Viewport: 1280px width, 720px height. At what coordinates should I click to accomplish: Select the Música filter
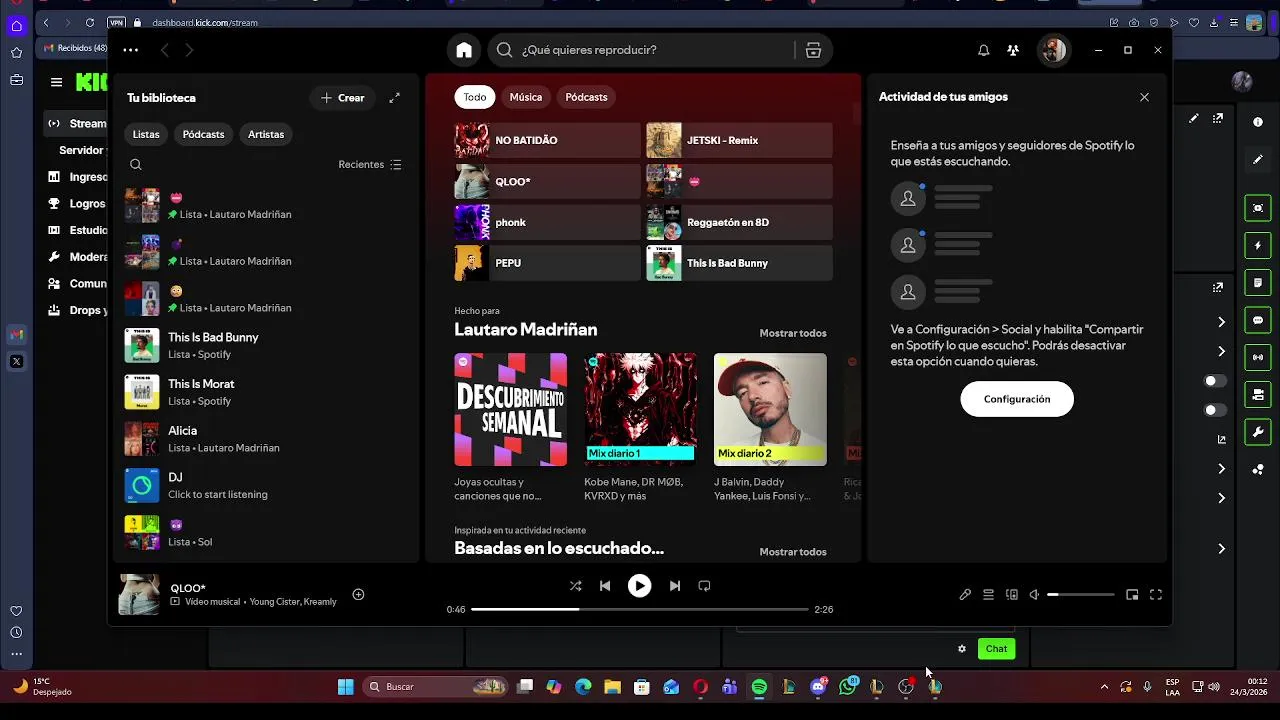coord(526,97)
